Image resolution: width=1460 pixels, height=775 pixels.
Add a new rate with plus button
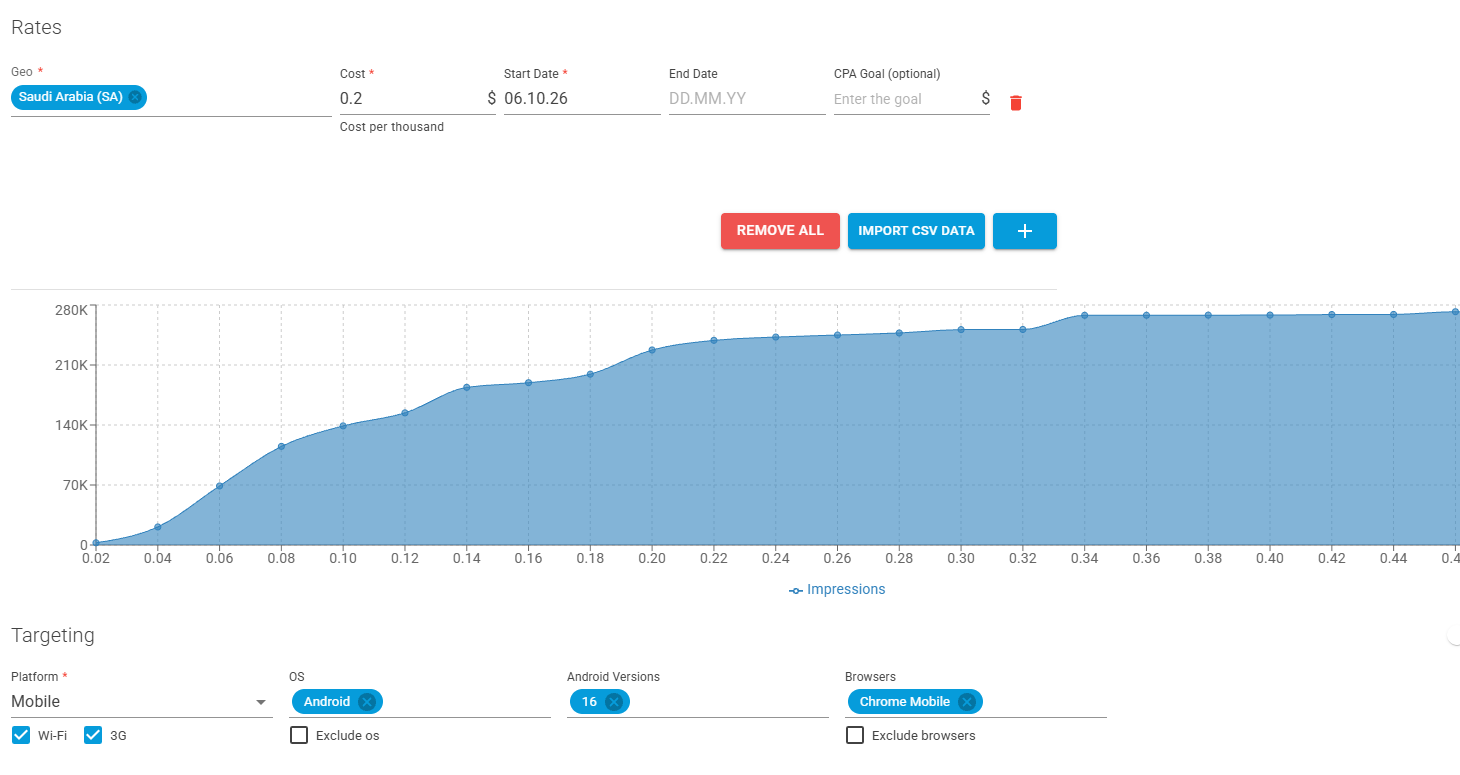[1025, 231]
